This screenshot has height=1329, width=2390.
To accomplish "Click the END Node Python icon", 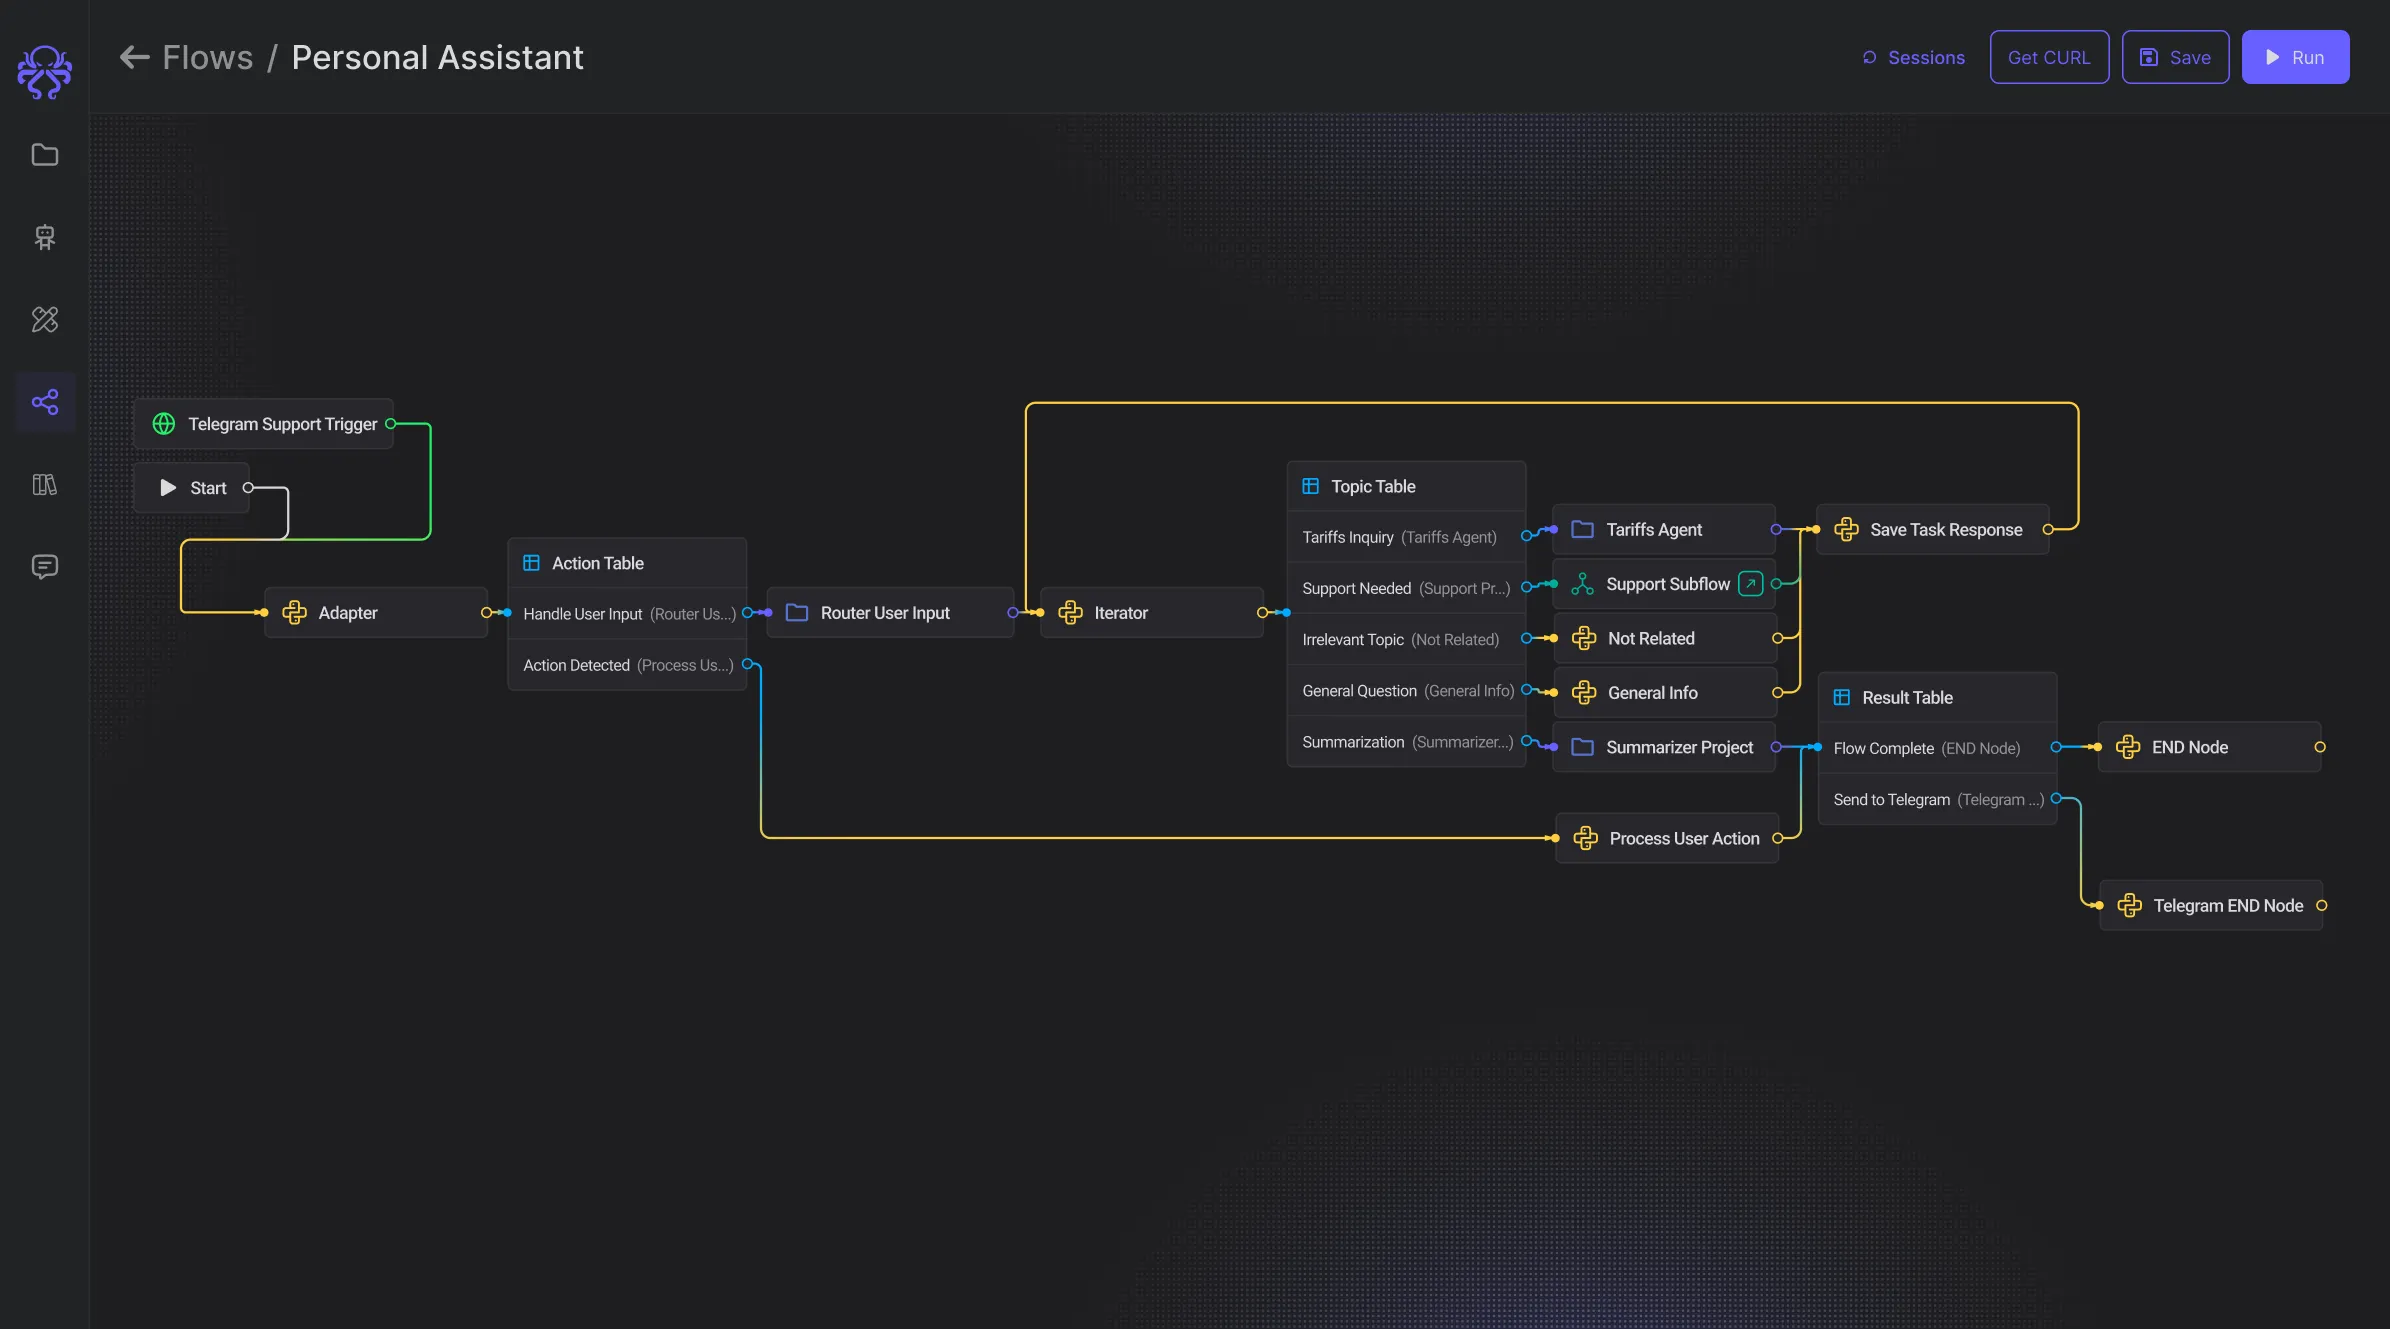I will pos(2128,747).
